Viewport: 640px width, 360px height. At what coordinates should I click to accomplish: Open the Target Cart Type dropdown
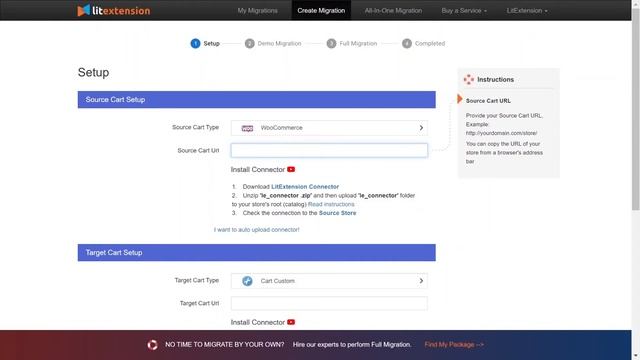(x=329, y=281)
